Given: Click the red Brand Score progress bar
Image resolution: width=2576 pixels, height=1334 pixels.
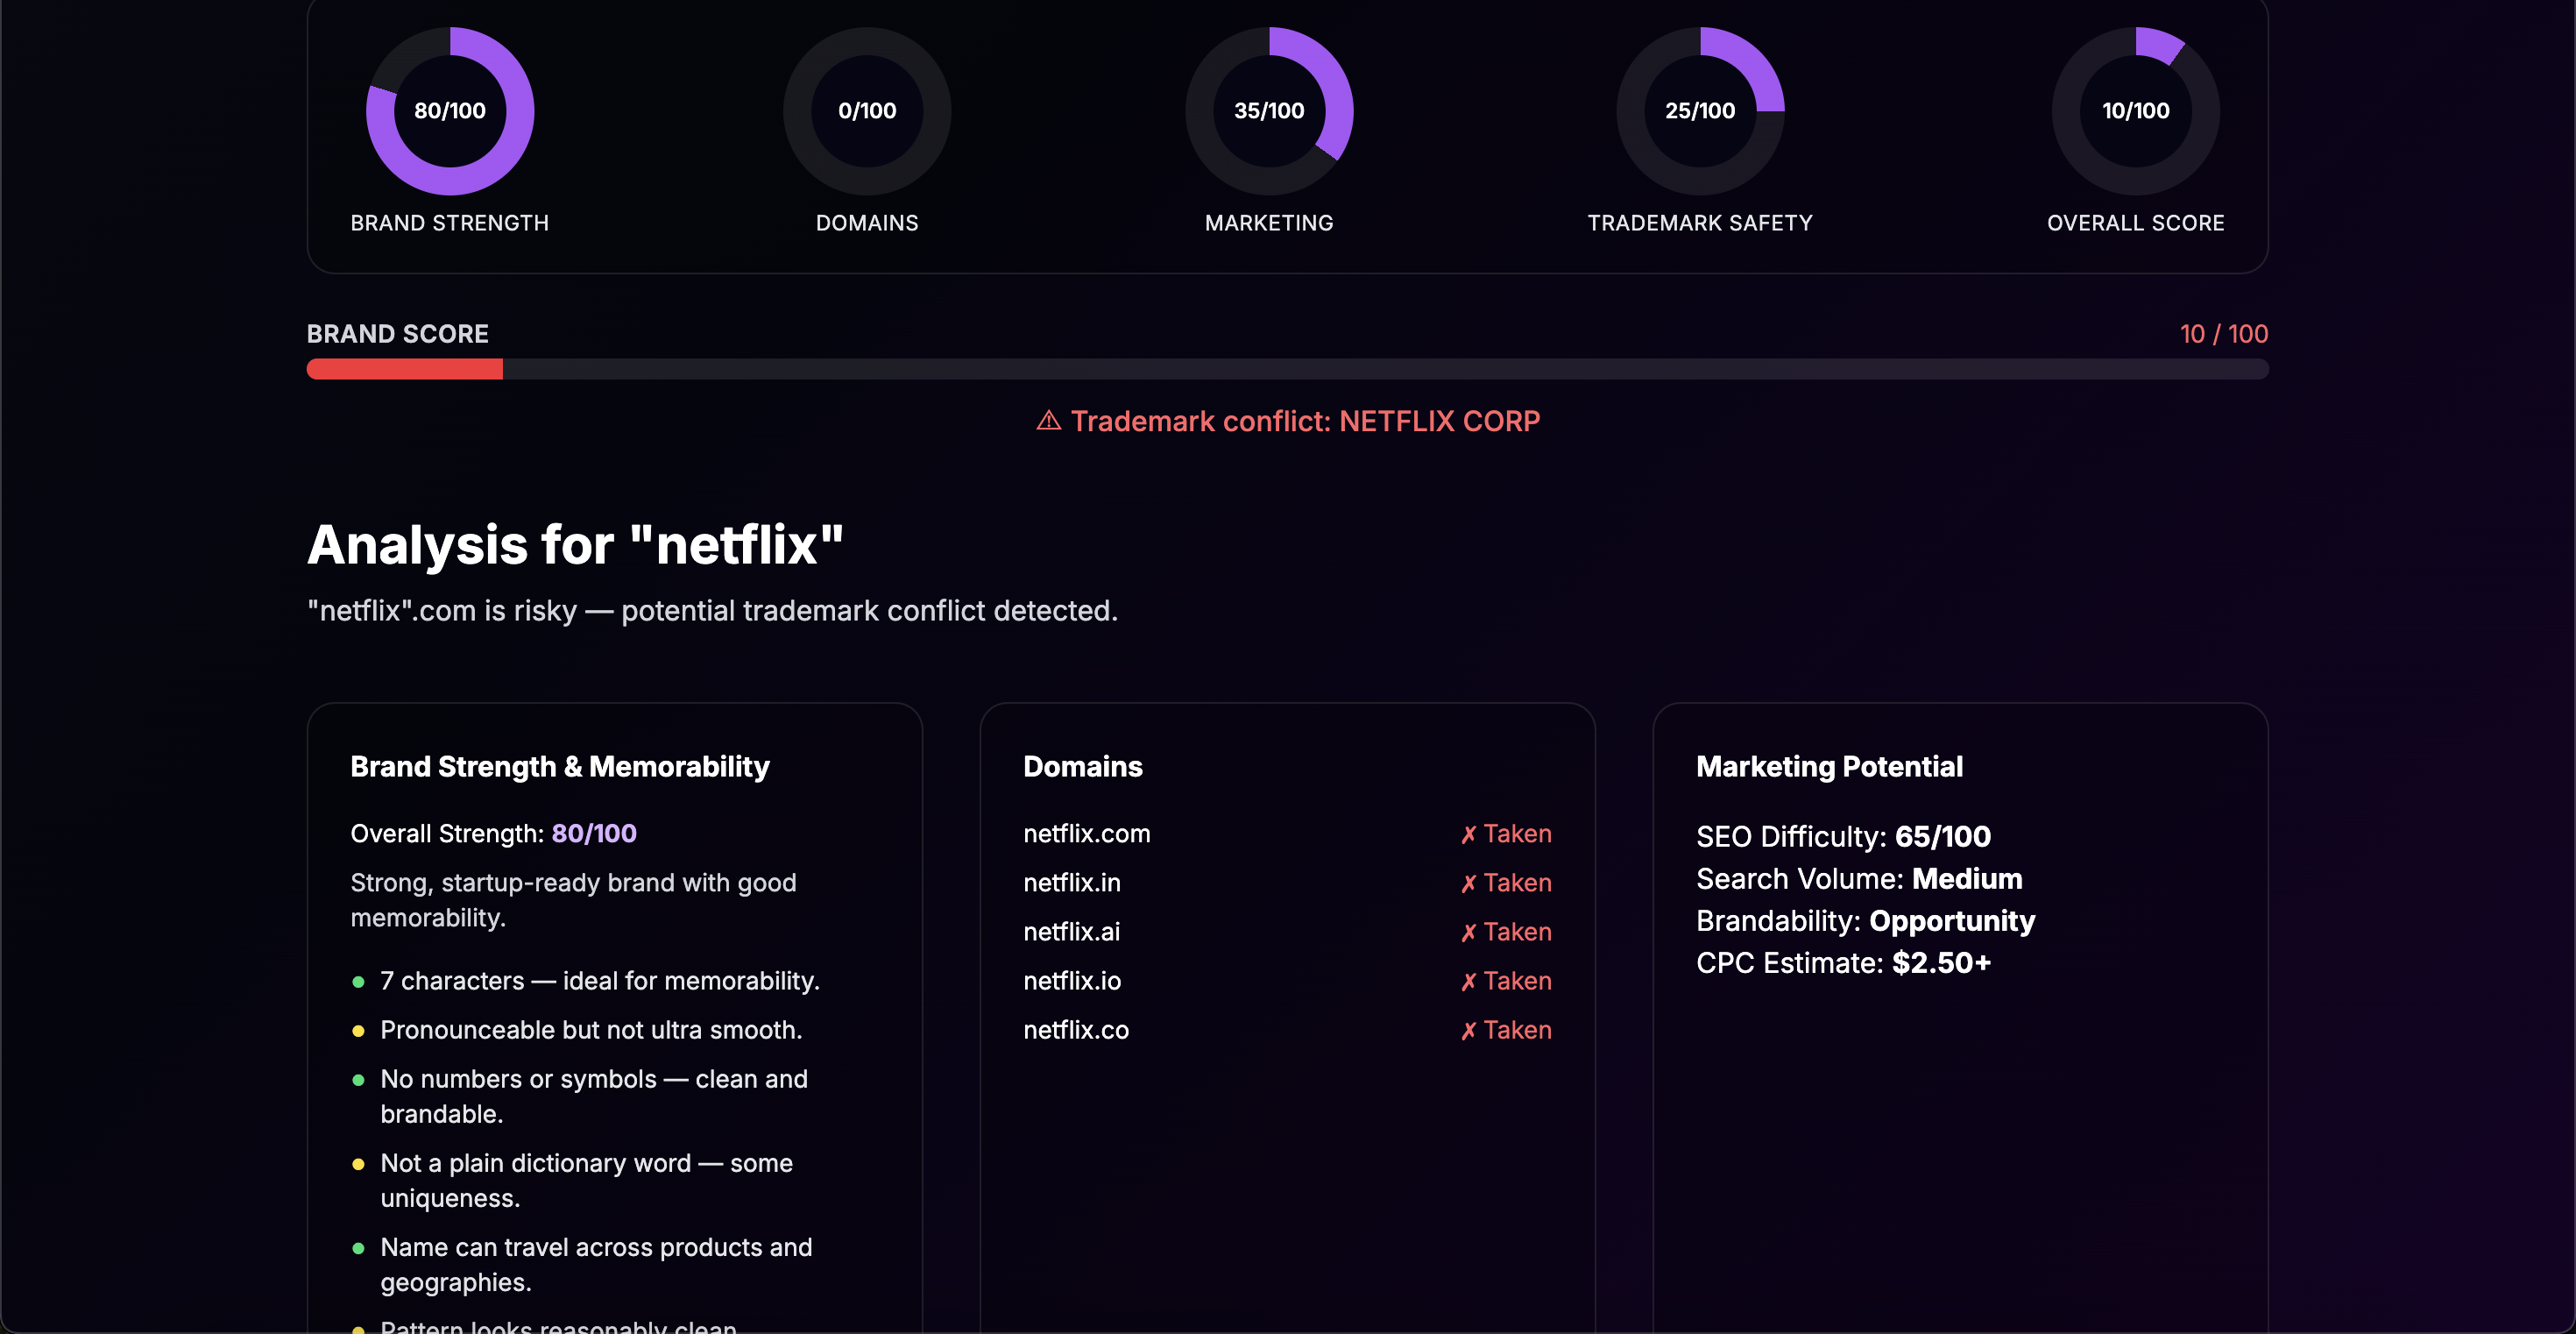Looking at the screenshot, I should 404,369.
